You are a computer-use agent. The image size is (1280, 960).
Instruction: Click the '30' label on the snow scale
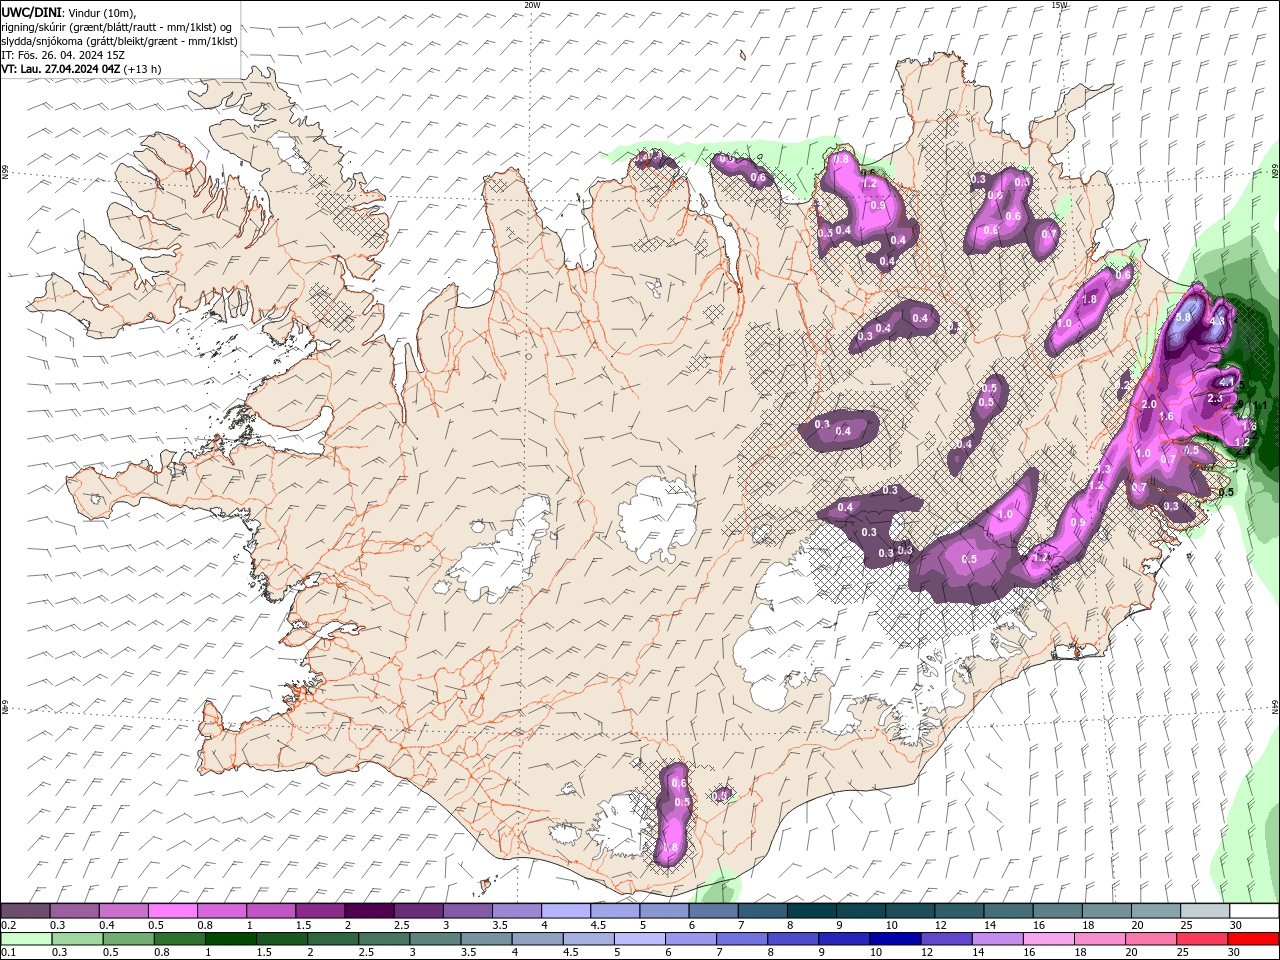[x=1236, y=925]
